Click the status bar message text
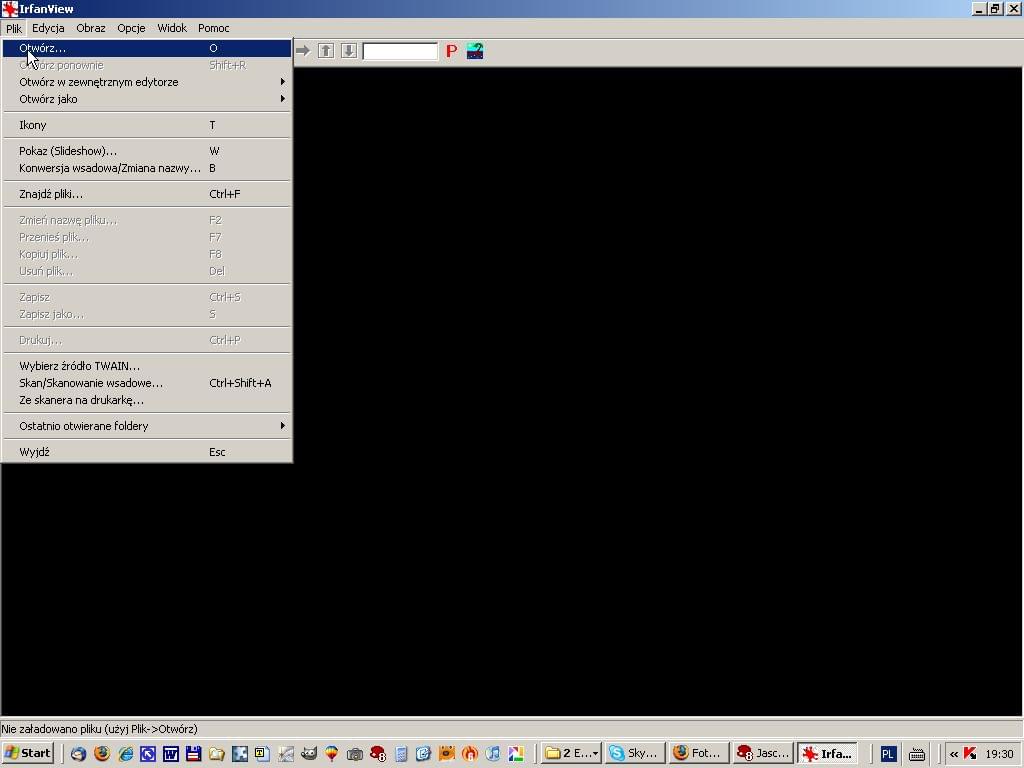1024x768 pixels. pos(99,729)
